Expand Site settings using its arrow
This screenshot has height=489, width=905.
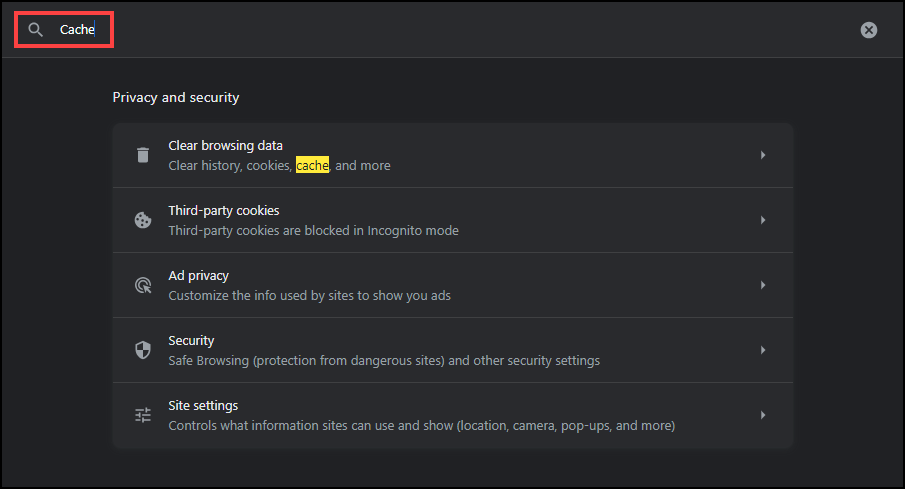click(763, 415)
